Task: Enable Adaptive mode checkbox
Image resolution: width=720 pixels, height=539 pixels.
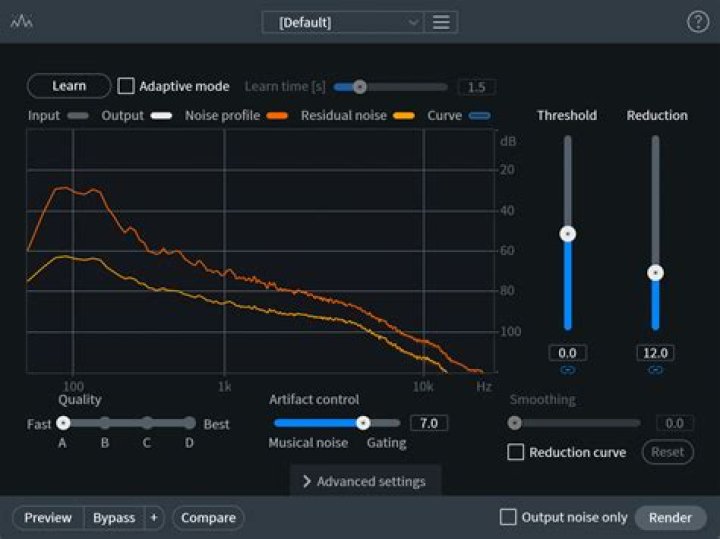Action: click(x=126, y=86)
